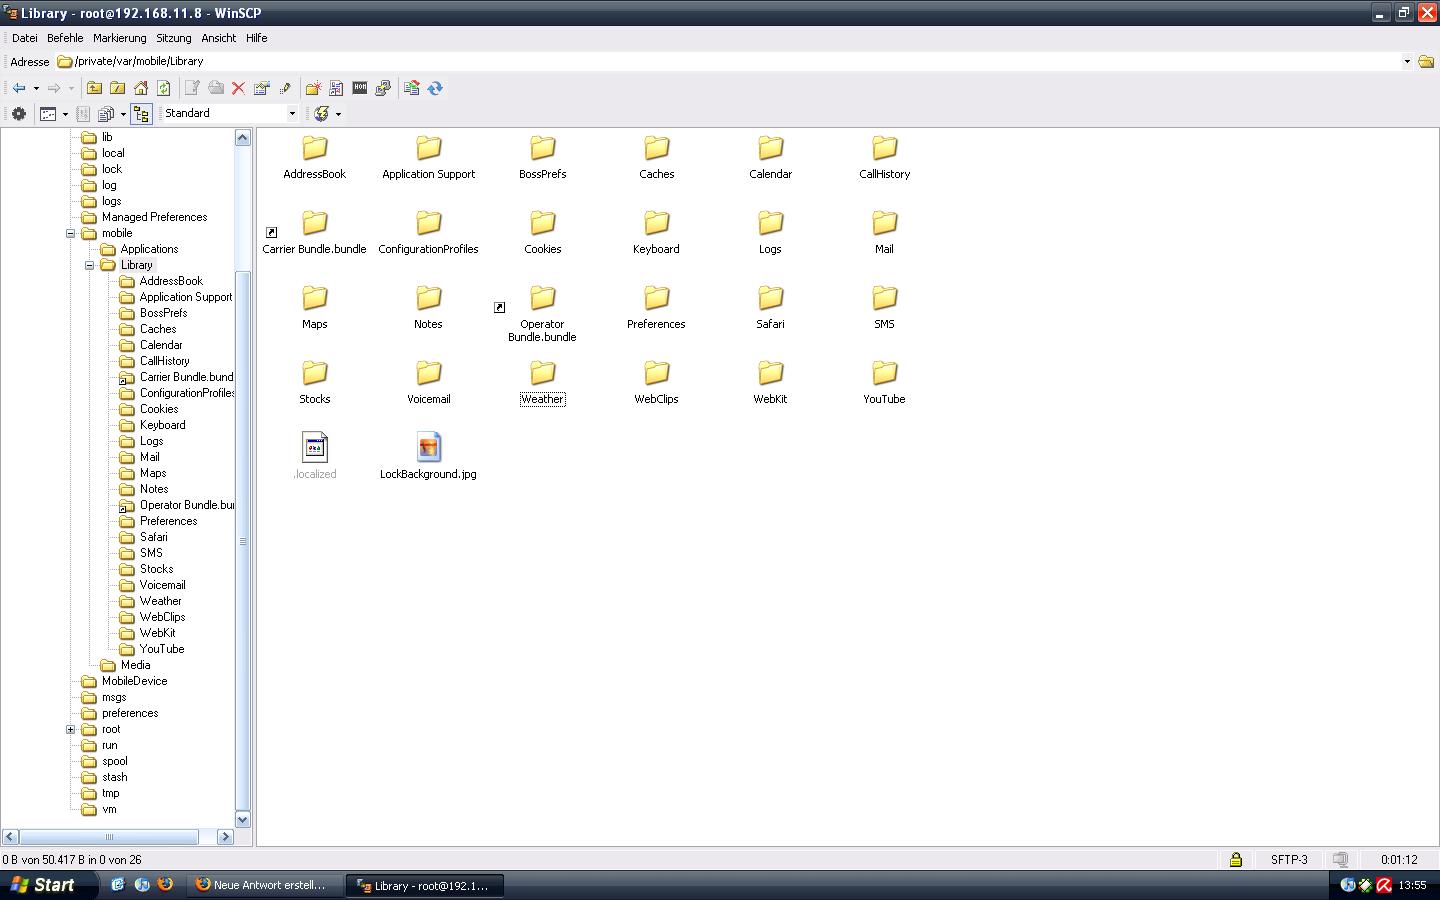1440x900 pixels.
Task: Select the CallHistory folder
Action: click(884, 158)
